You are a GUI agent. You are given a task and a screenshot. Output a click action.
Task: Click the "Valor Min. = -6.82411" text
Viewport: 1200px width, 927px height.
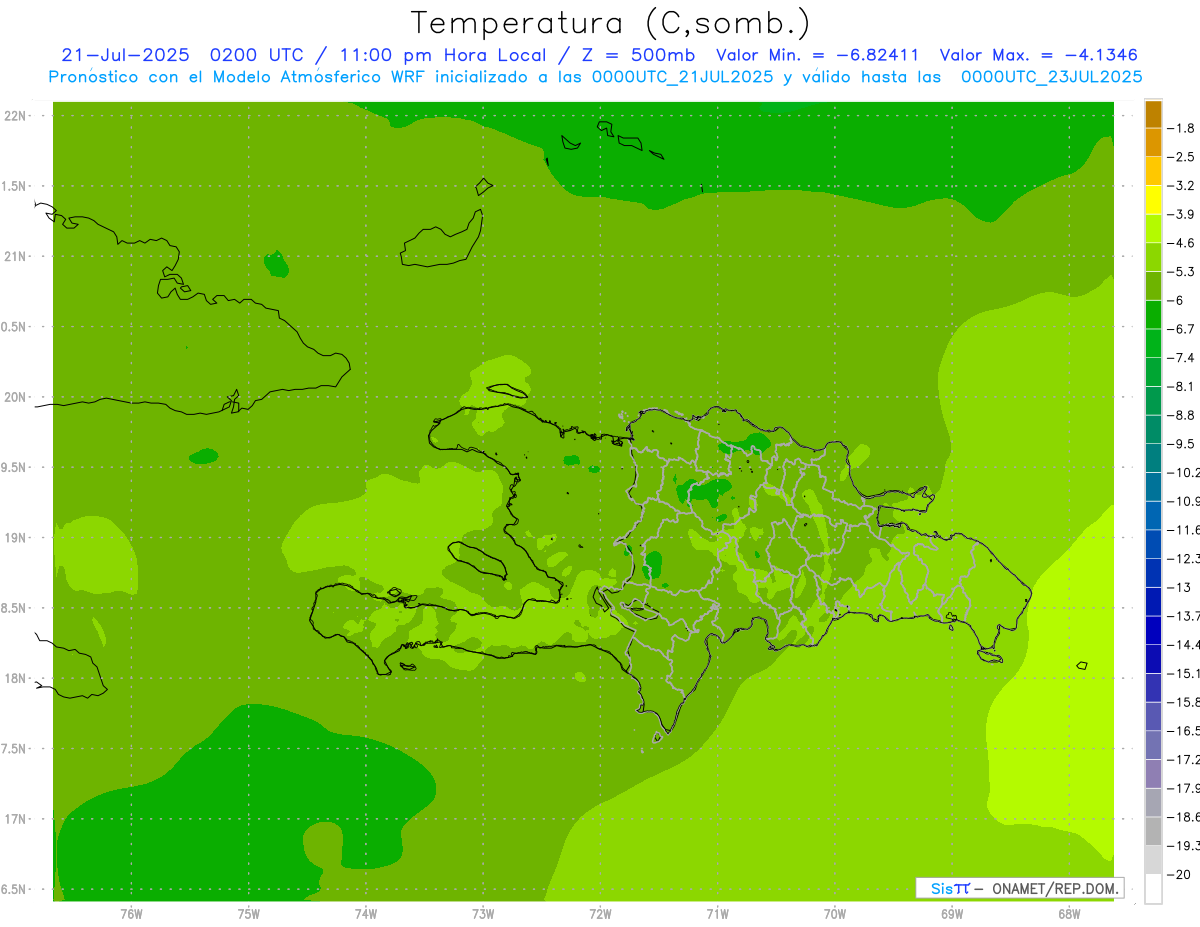818,55
